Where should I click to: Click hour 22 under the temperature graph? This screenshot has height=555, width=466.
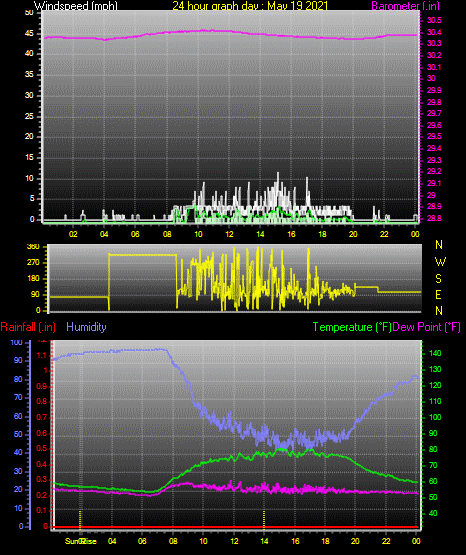click(x=386, y=541)
